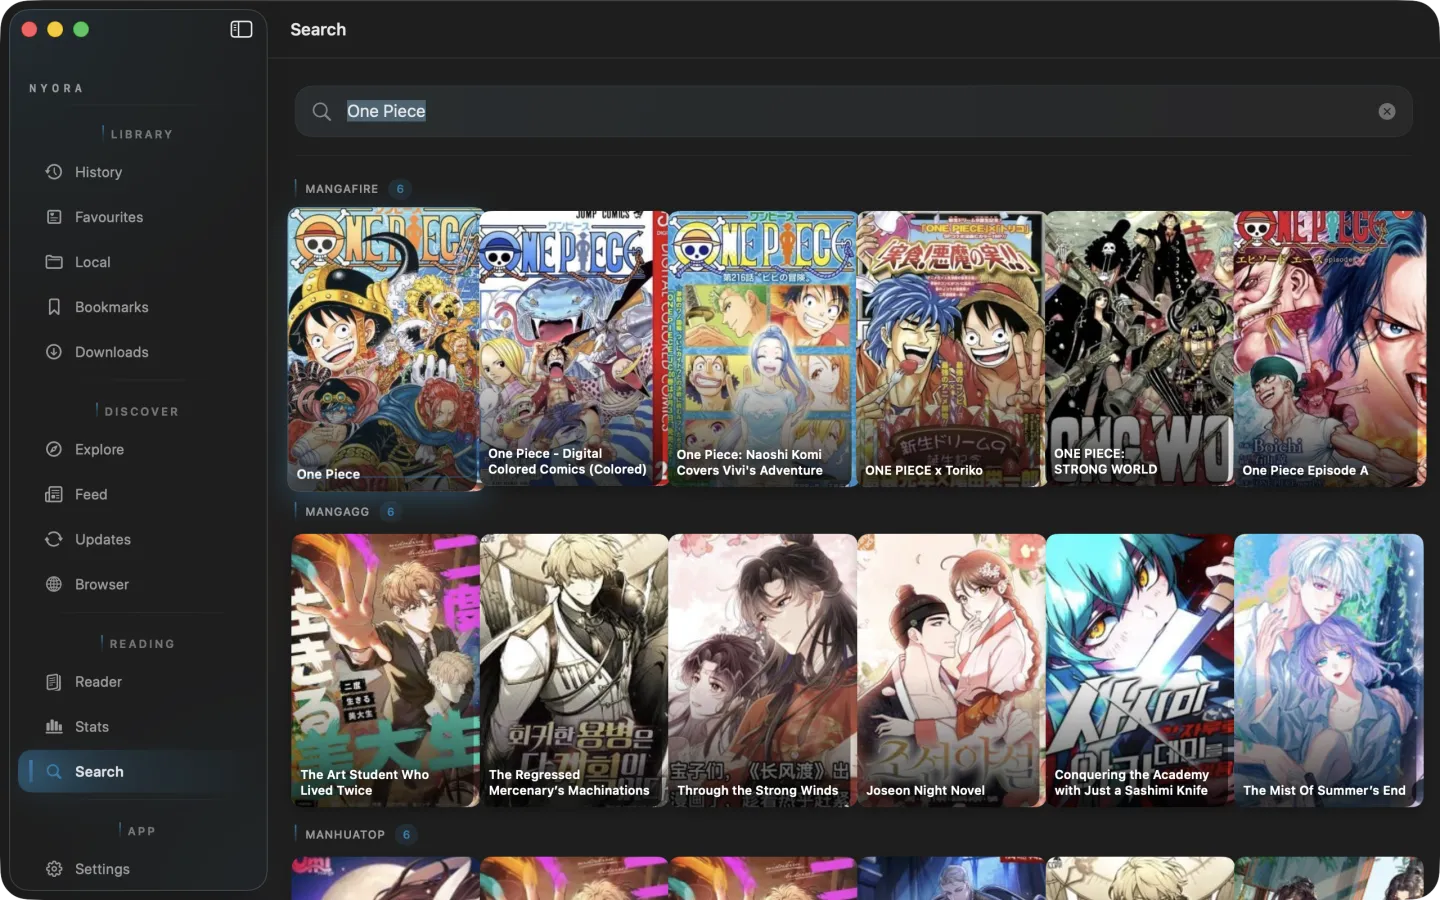This screenshot has width=1440, height=900.
Task: Click the Downloads arrow icon
Action: [54, 352]
